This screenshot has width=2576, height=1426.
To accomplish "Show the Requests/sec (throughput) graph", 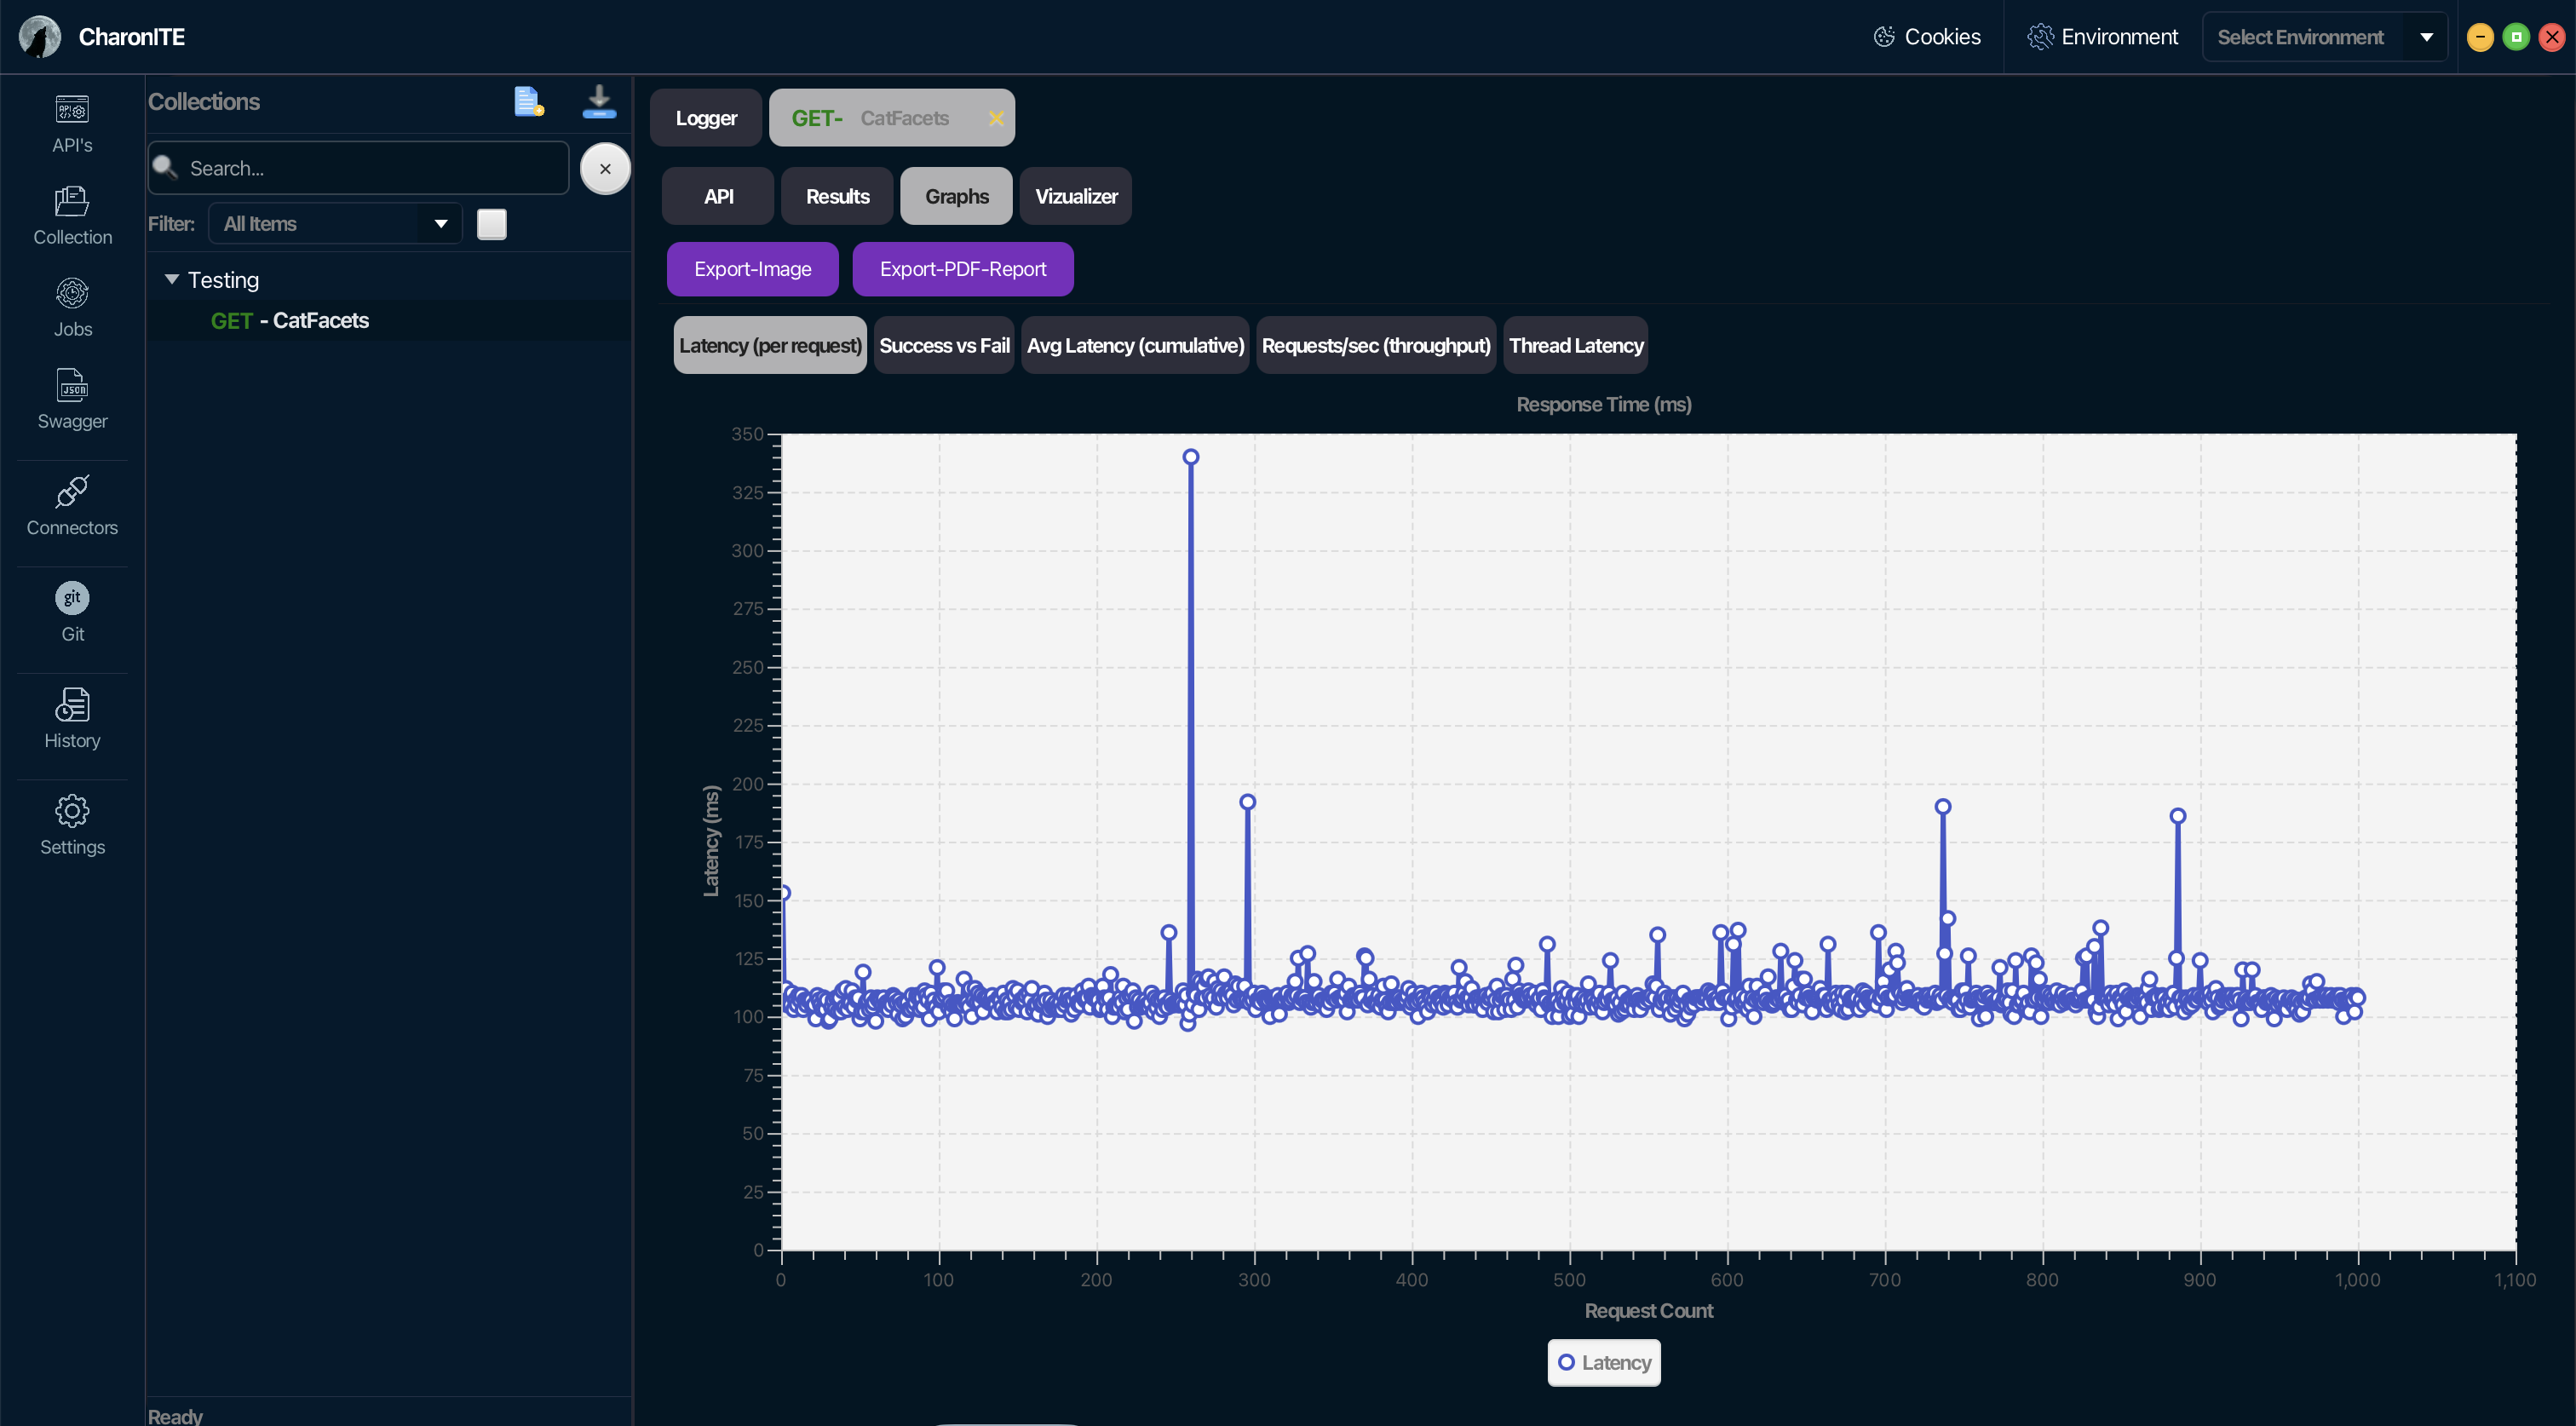I will click(1376, 345).
